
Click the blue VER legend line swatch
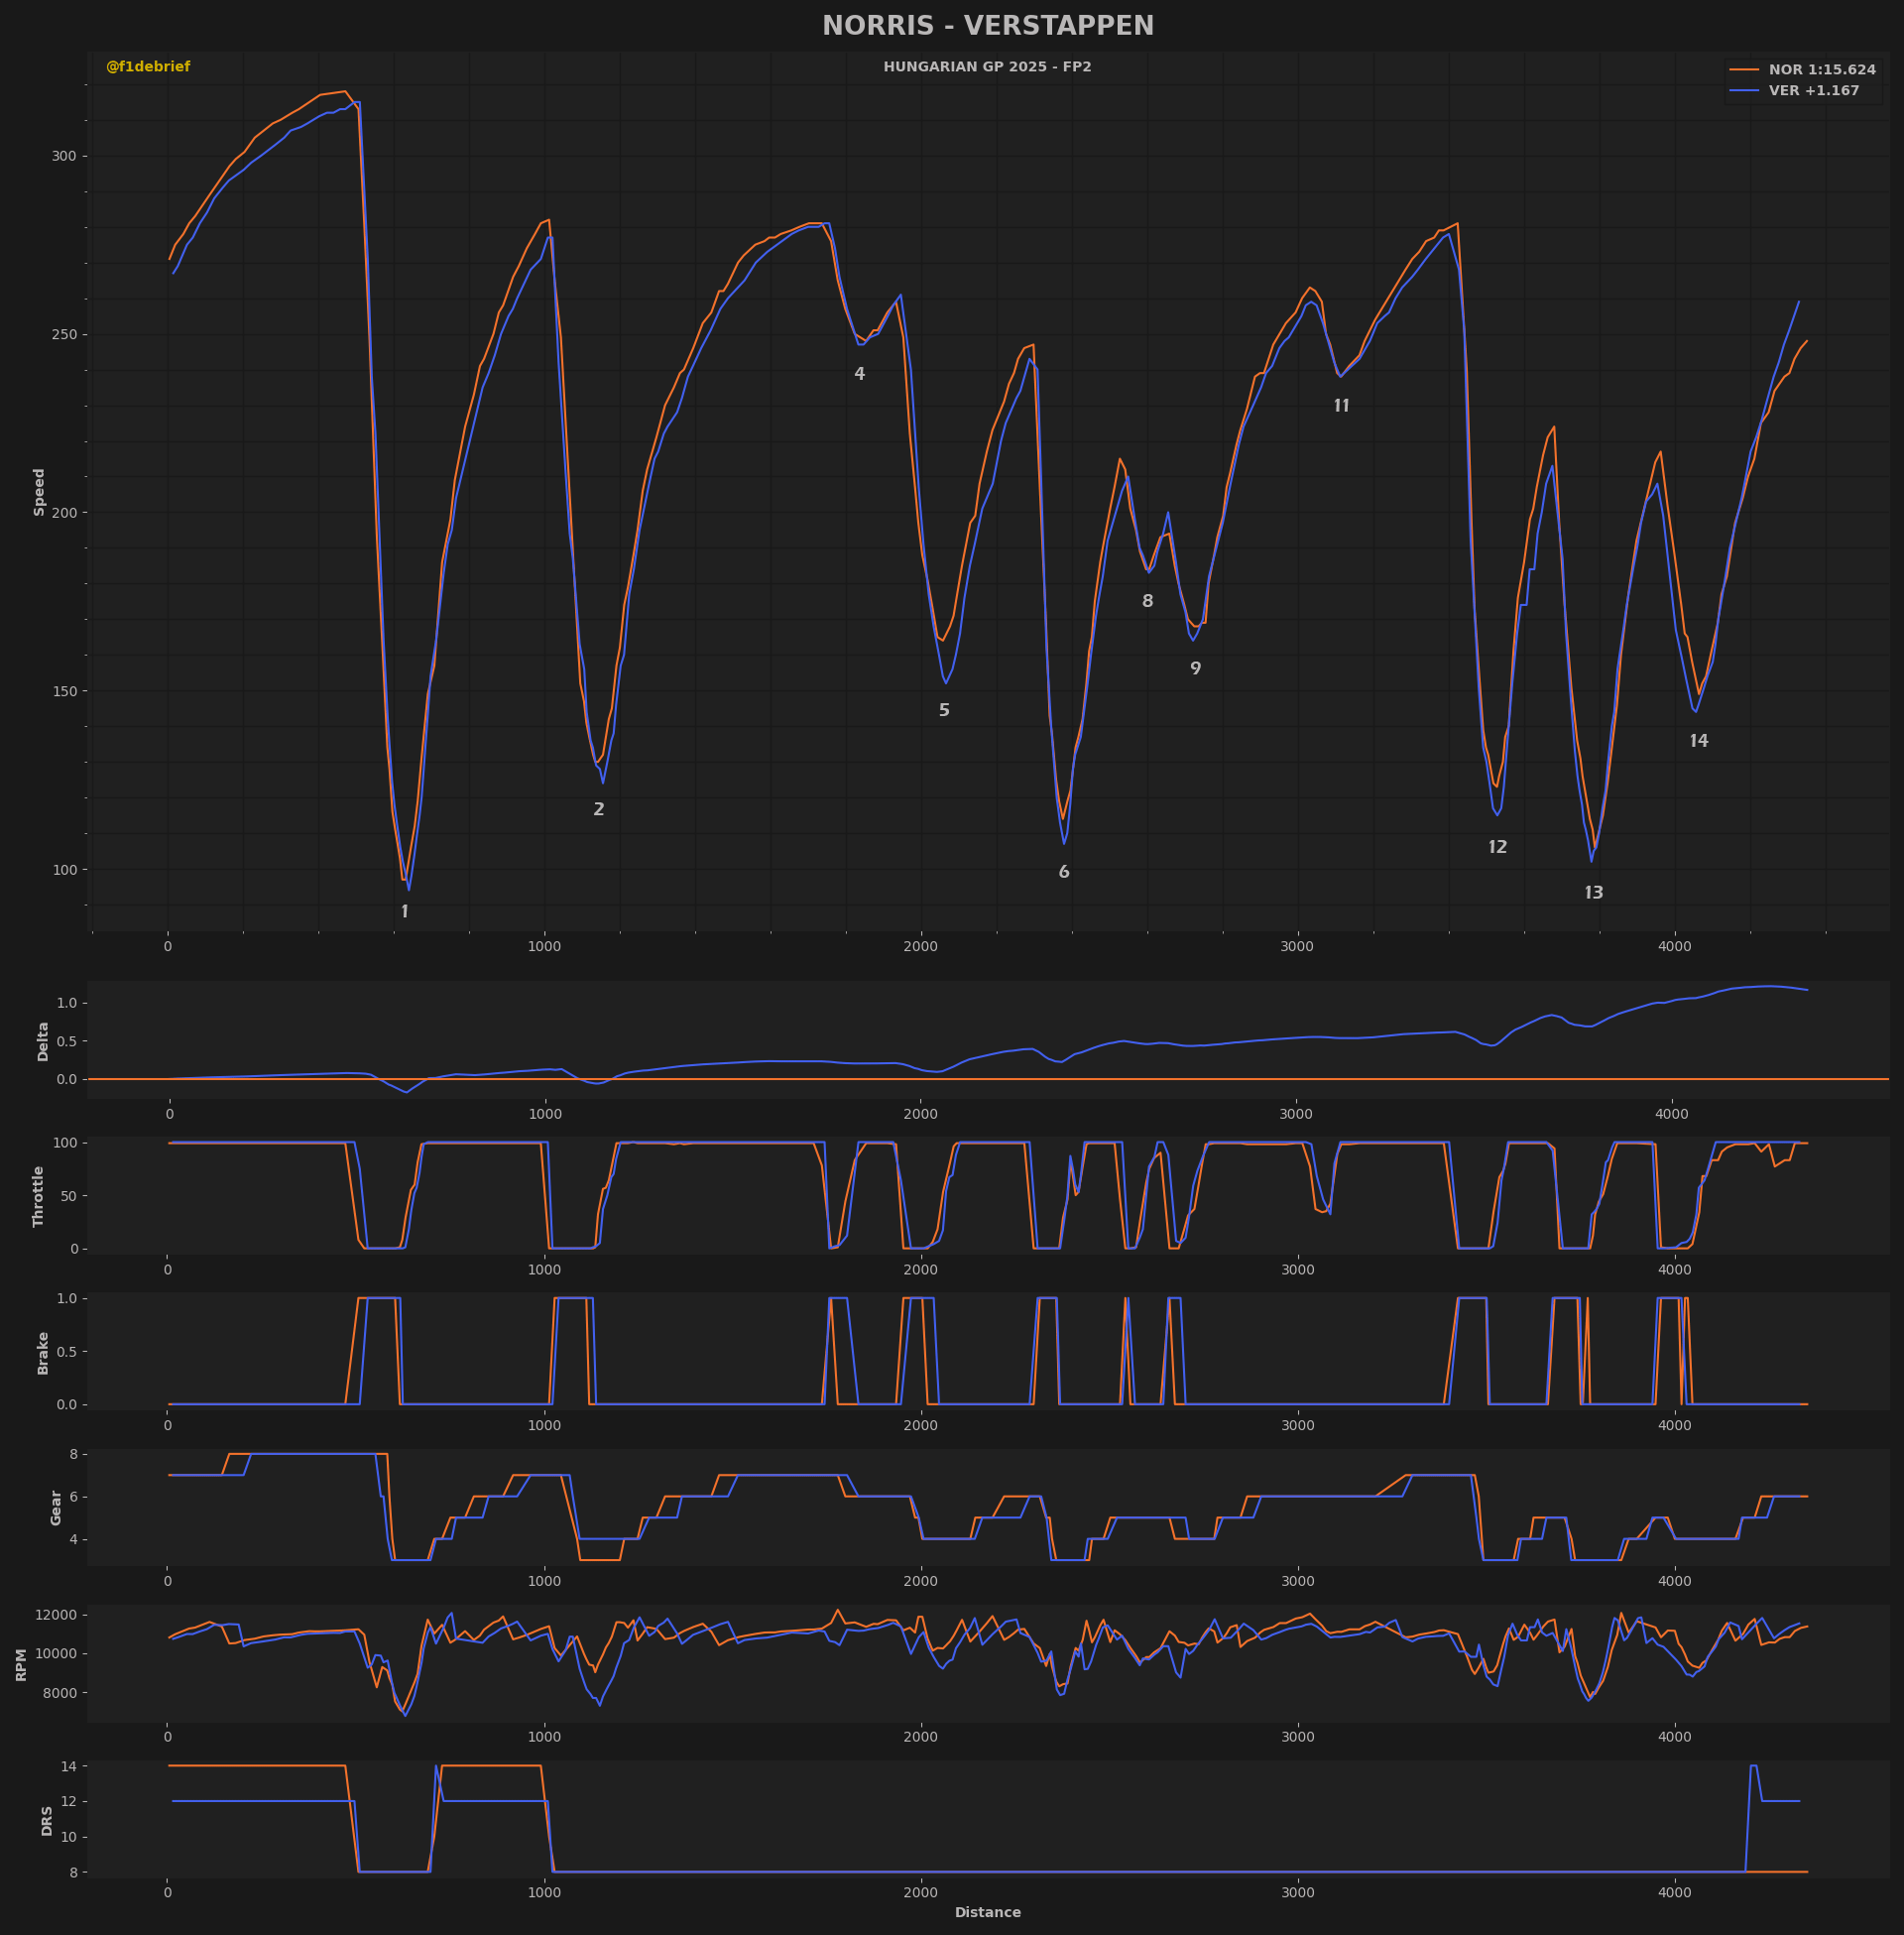(x=1745, y=91)
